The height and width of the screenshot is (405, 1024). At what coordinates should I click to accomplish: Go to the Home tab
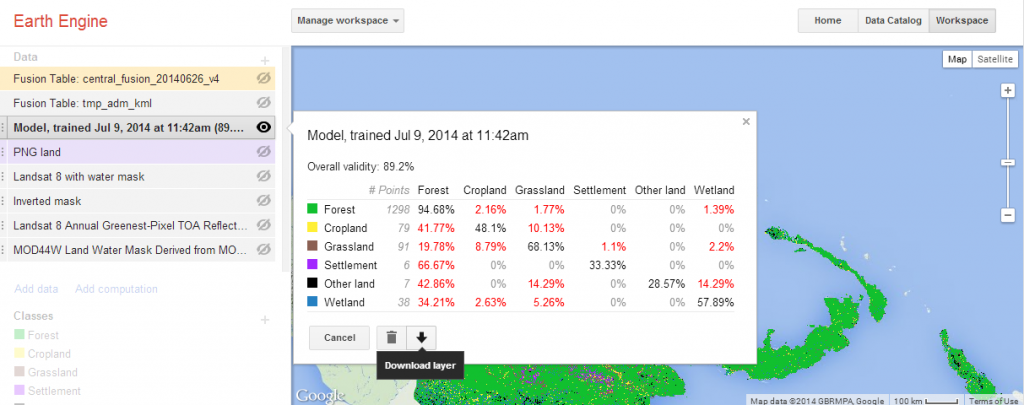point(827,20)
